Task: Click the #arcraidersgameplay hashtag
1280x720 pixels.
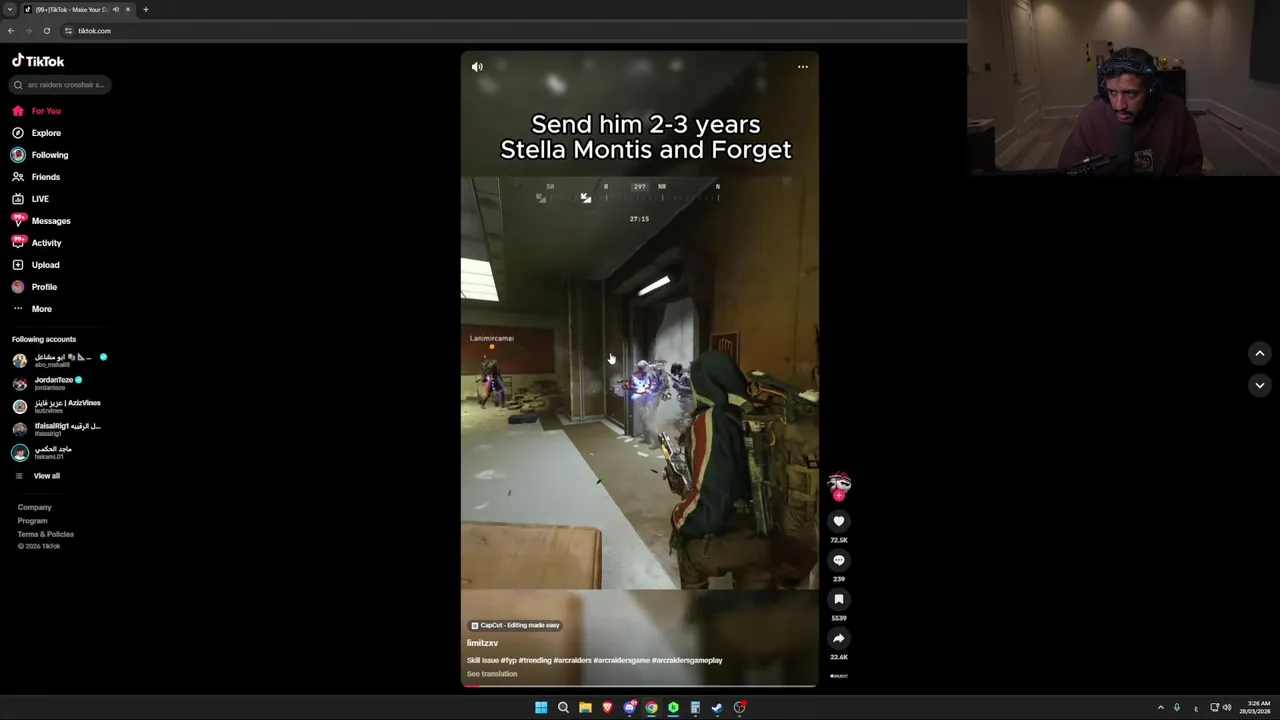Action: tap(687, 660)
